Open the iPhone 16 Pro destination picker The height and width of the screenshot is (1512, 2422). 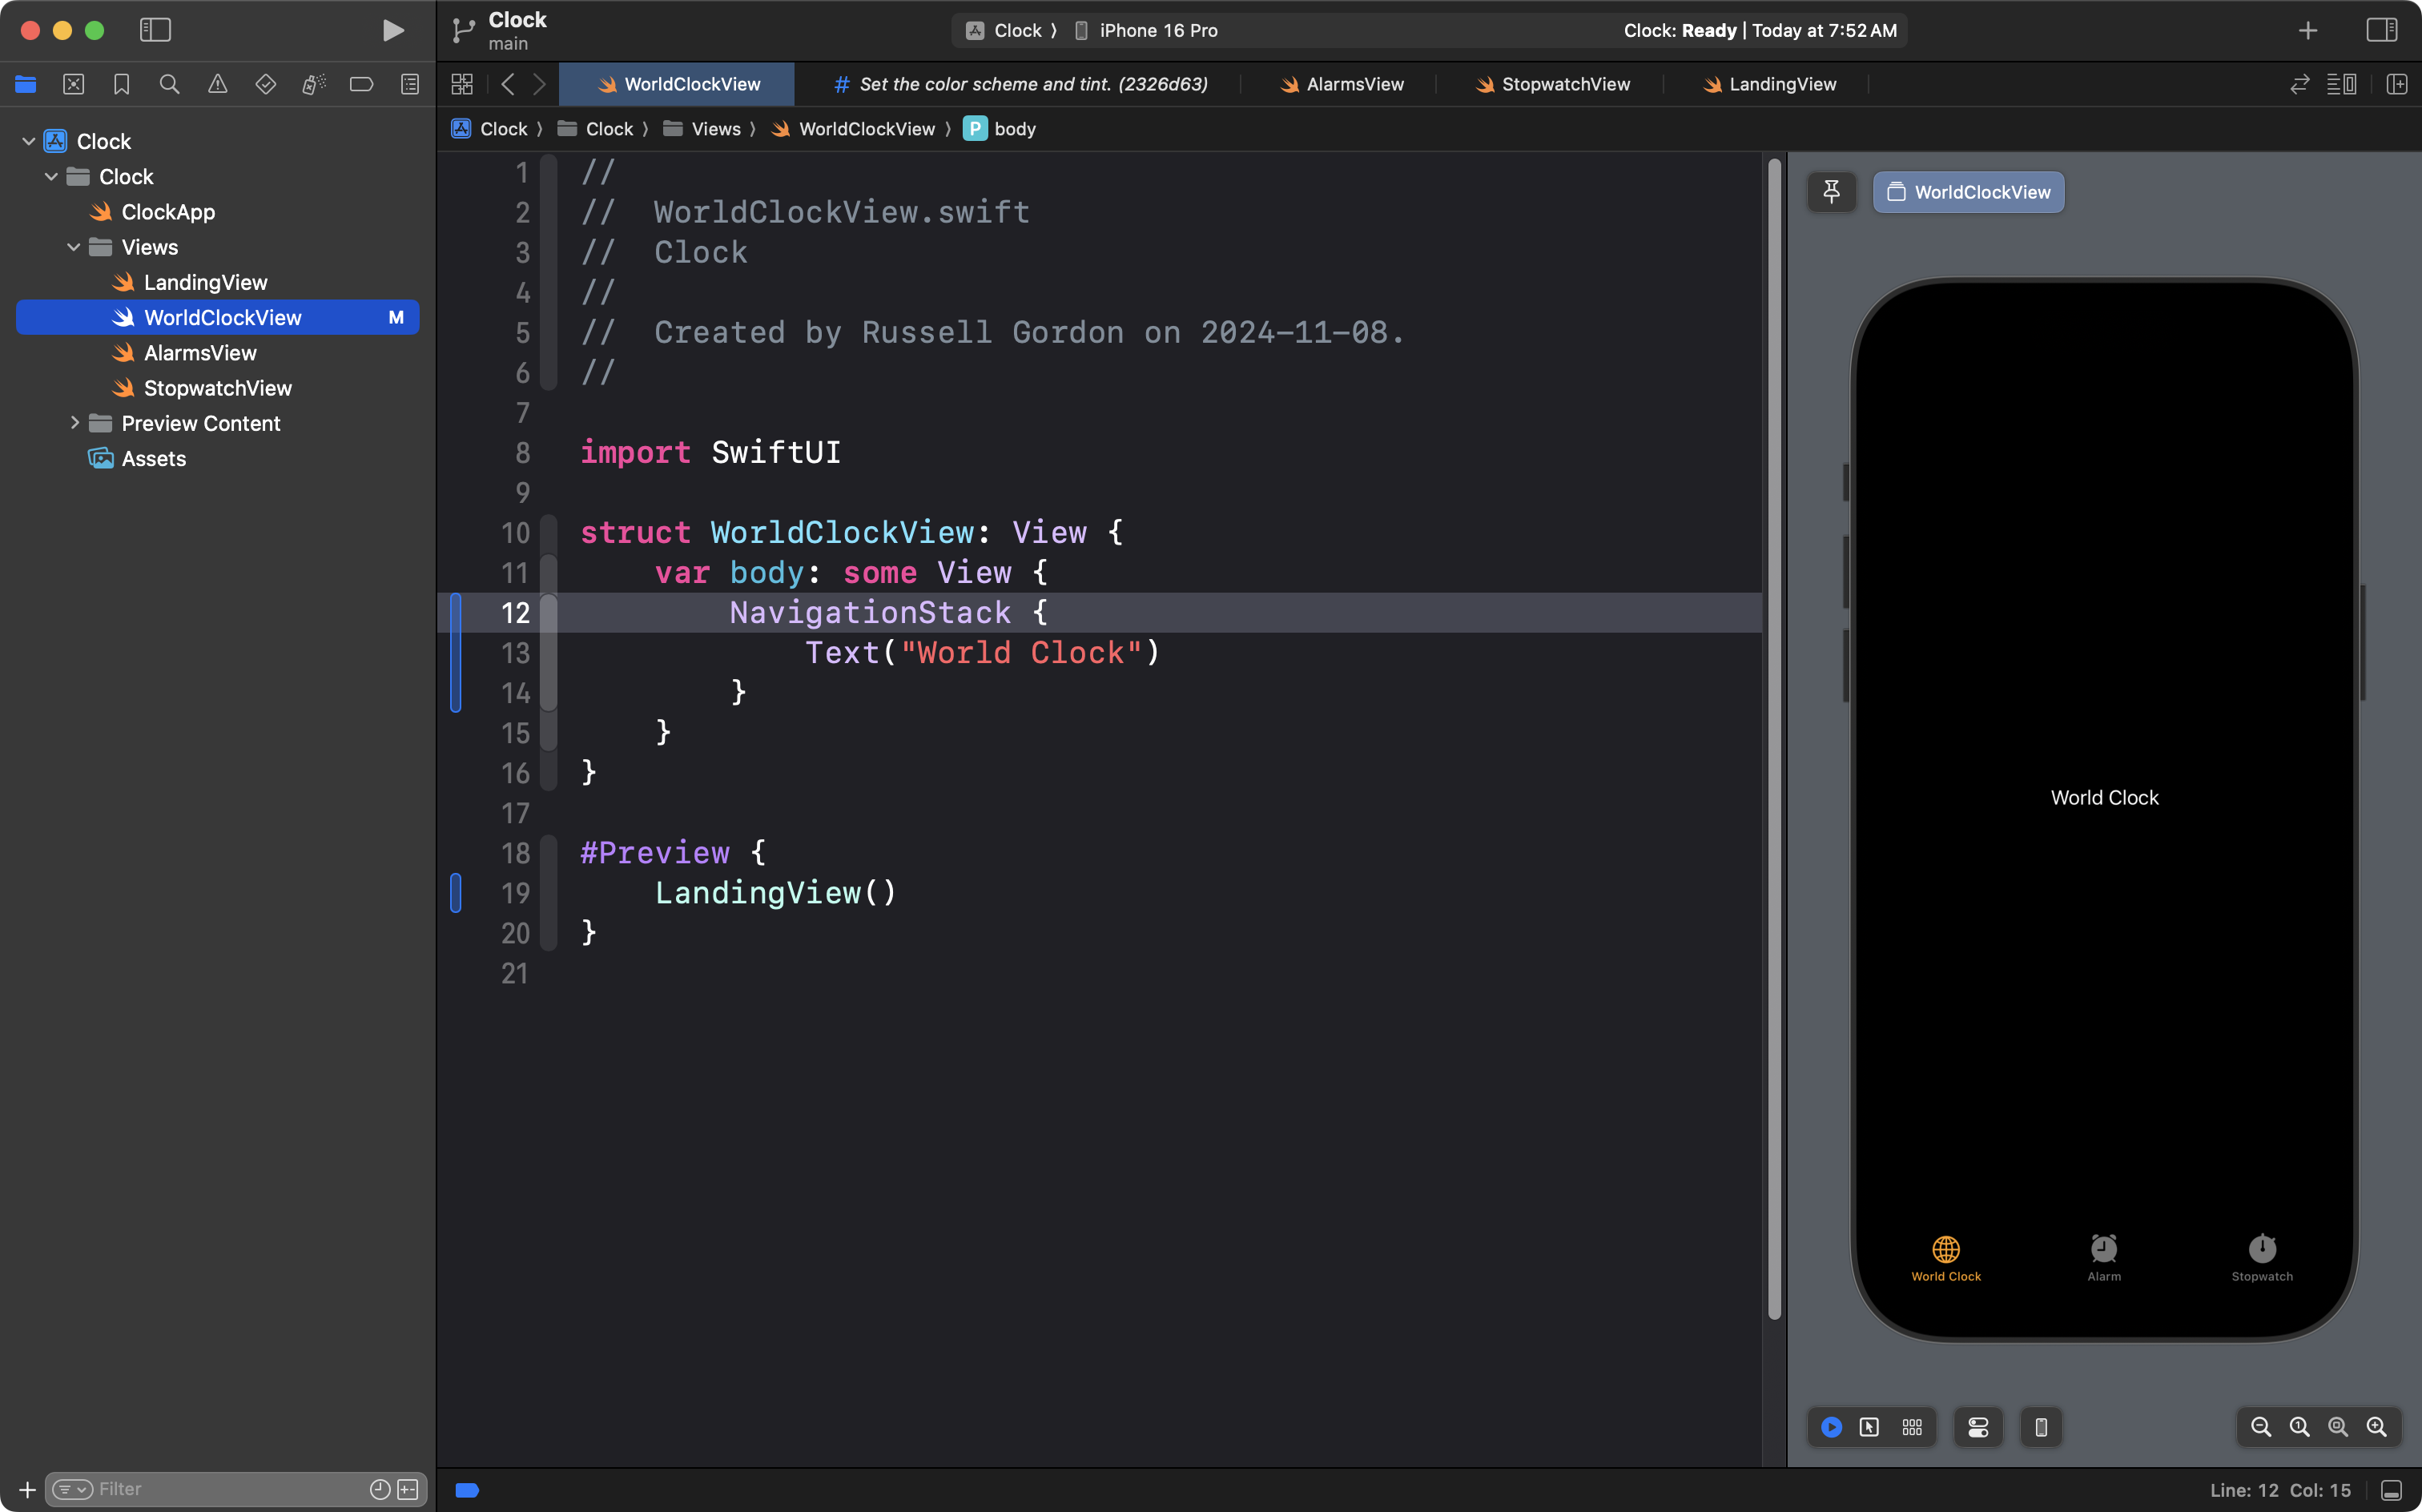(1157, 30)
